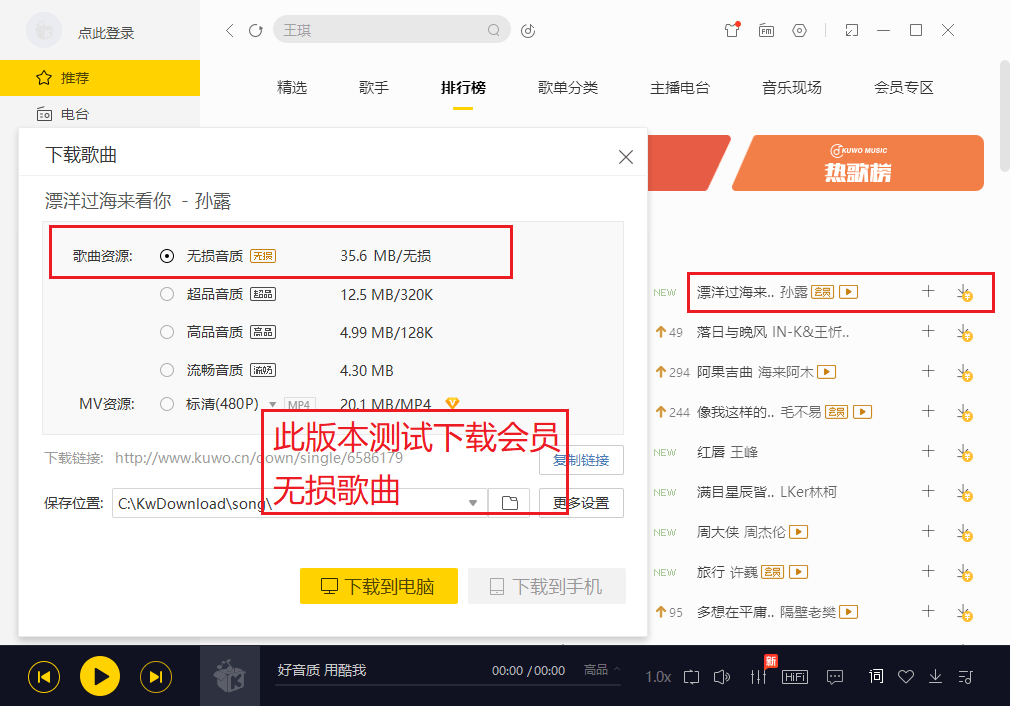Click the right-side vertical scrollbar

coord(1004,116)
